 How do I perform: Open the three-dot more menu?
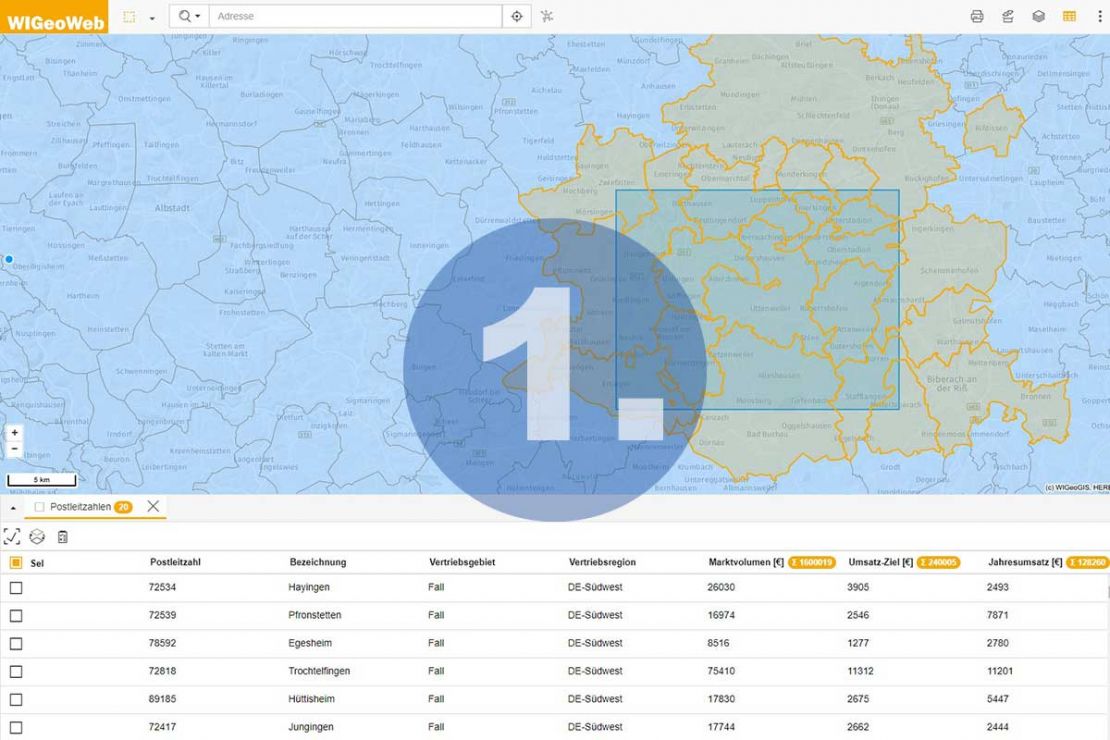click(x=1099, y=16)
